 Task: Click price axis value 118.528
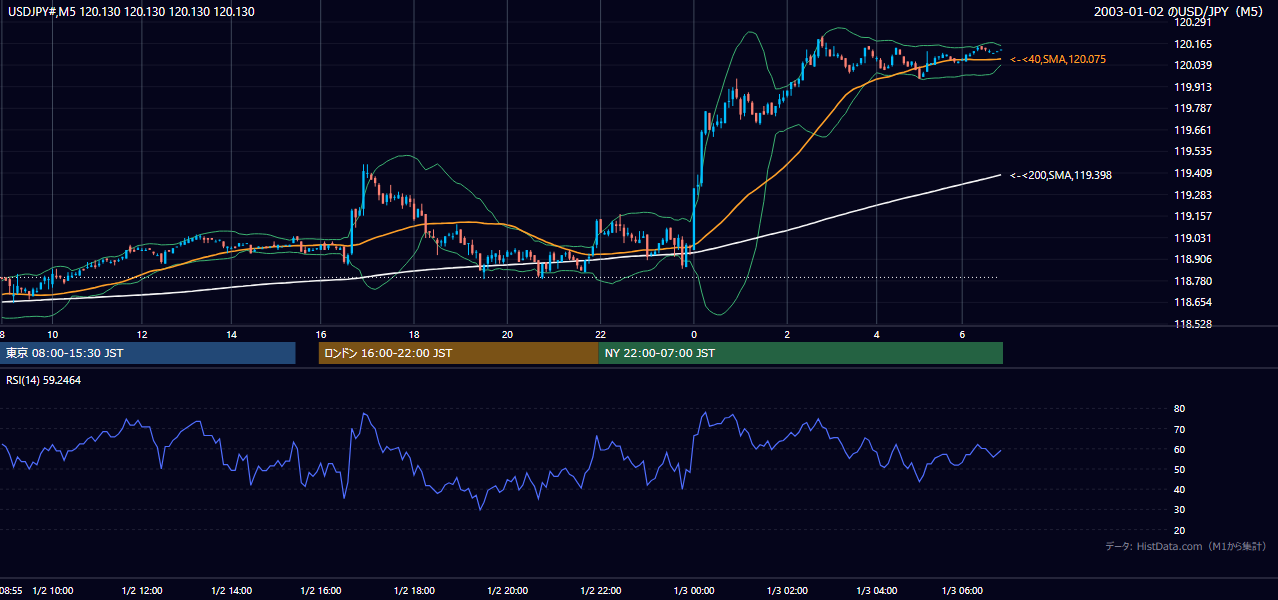(1192, 324)
